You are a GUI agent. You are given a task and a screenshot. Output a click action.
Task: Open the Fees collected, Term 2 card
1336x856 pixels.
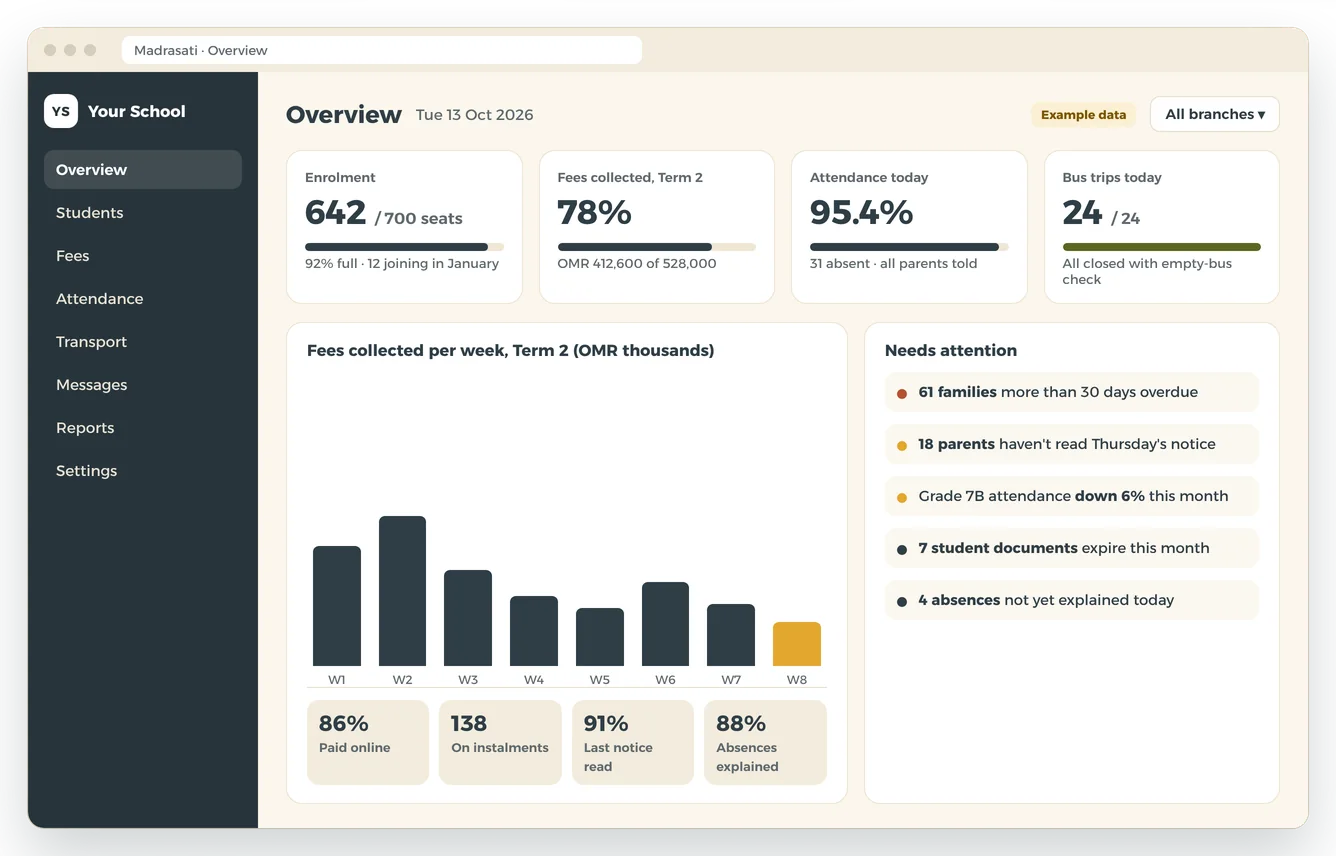[x=657, y=227]
